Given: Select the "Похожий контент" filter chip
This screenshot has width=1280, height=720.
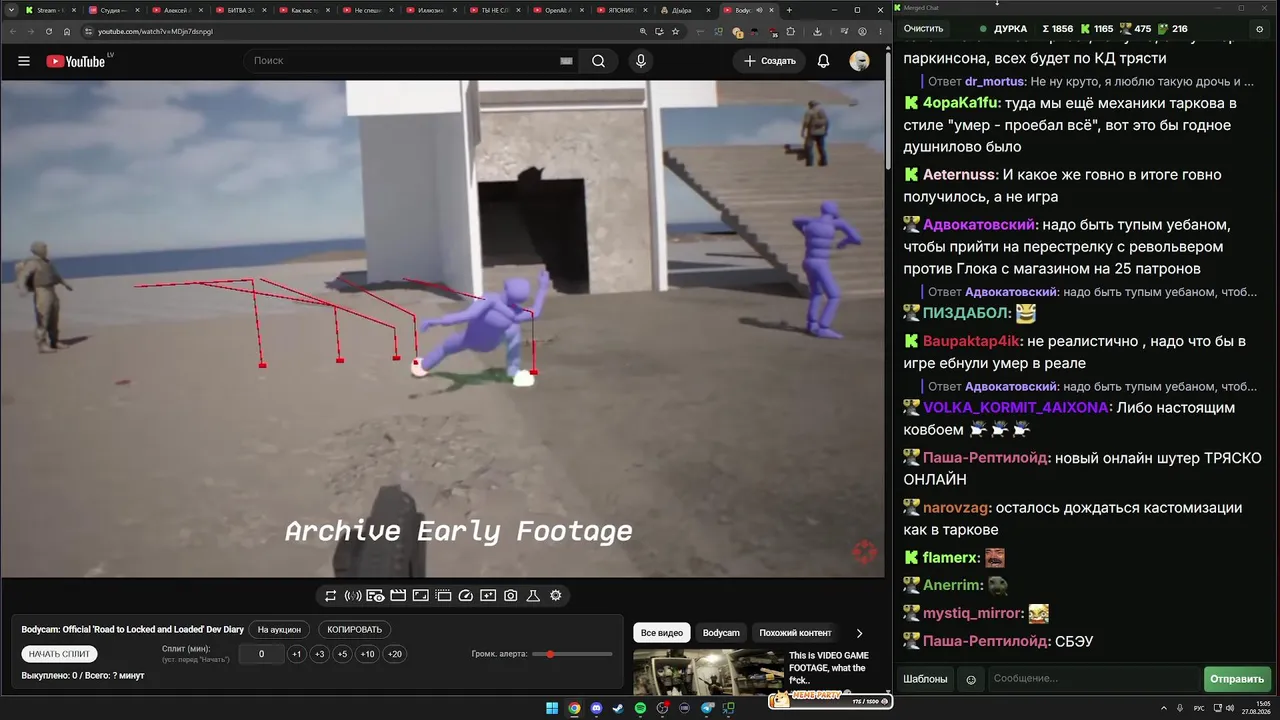Looking at the screenshot, I should [795, 633].
